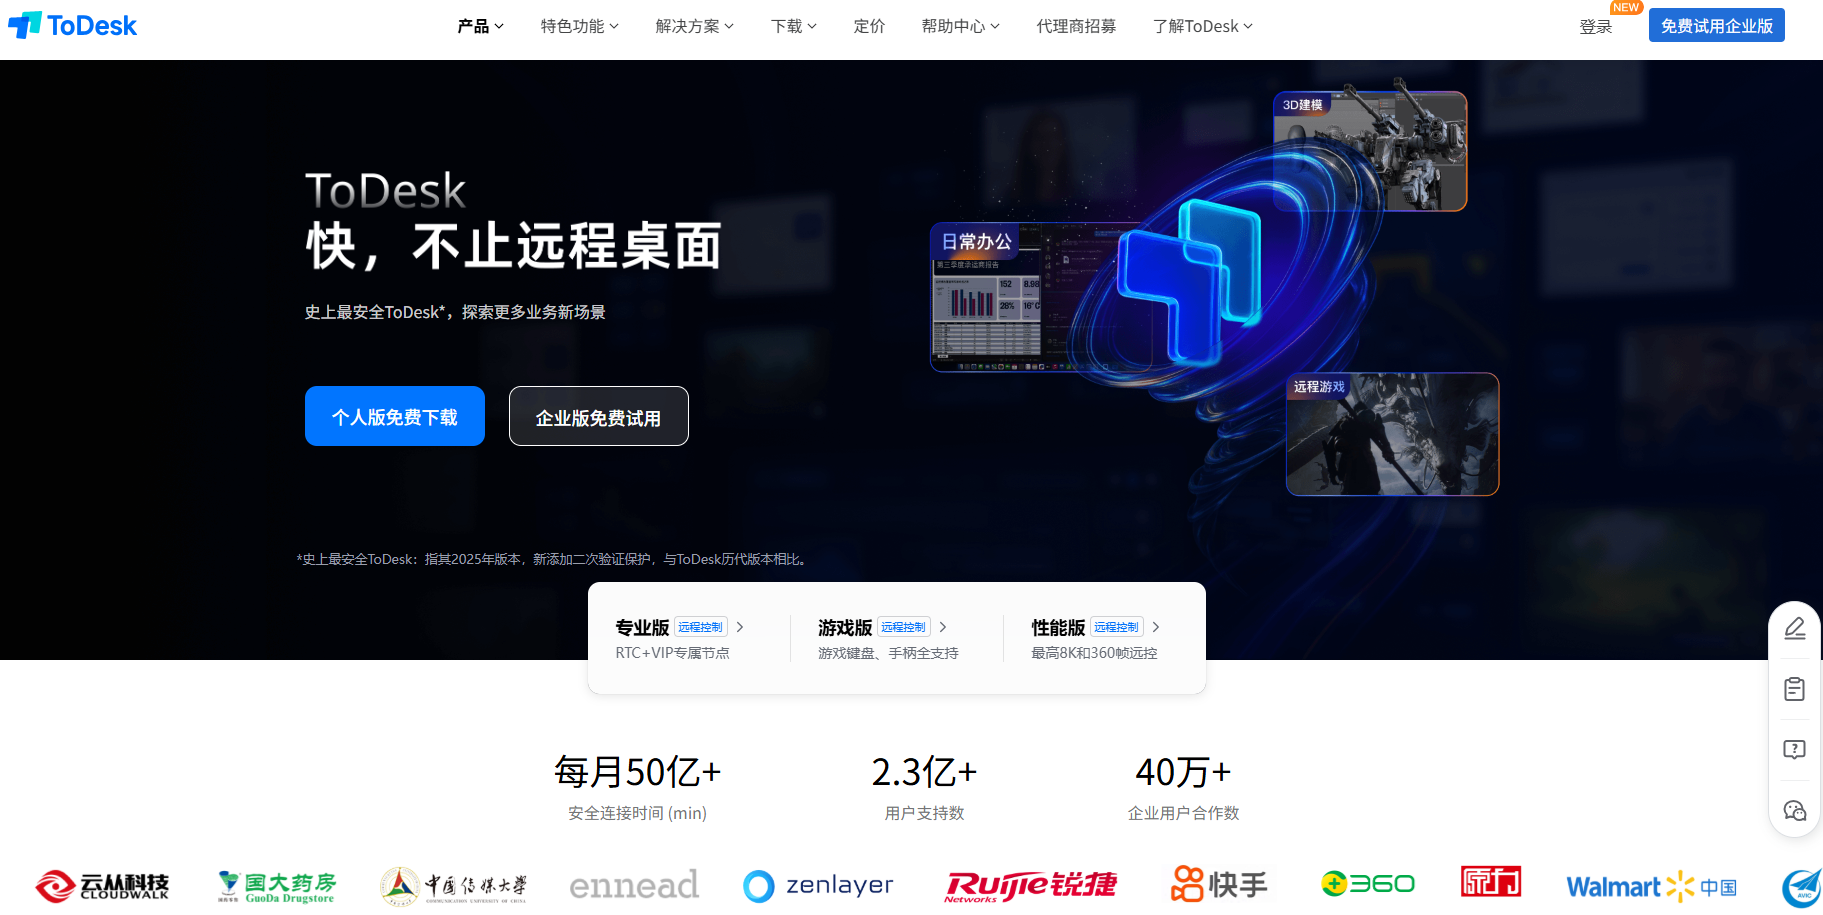Image resolution: width=1823 pixels, height=915 pixels.
Task: Click the 2.3亿+ user statistic
Action: (x=924, y=772)
